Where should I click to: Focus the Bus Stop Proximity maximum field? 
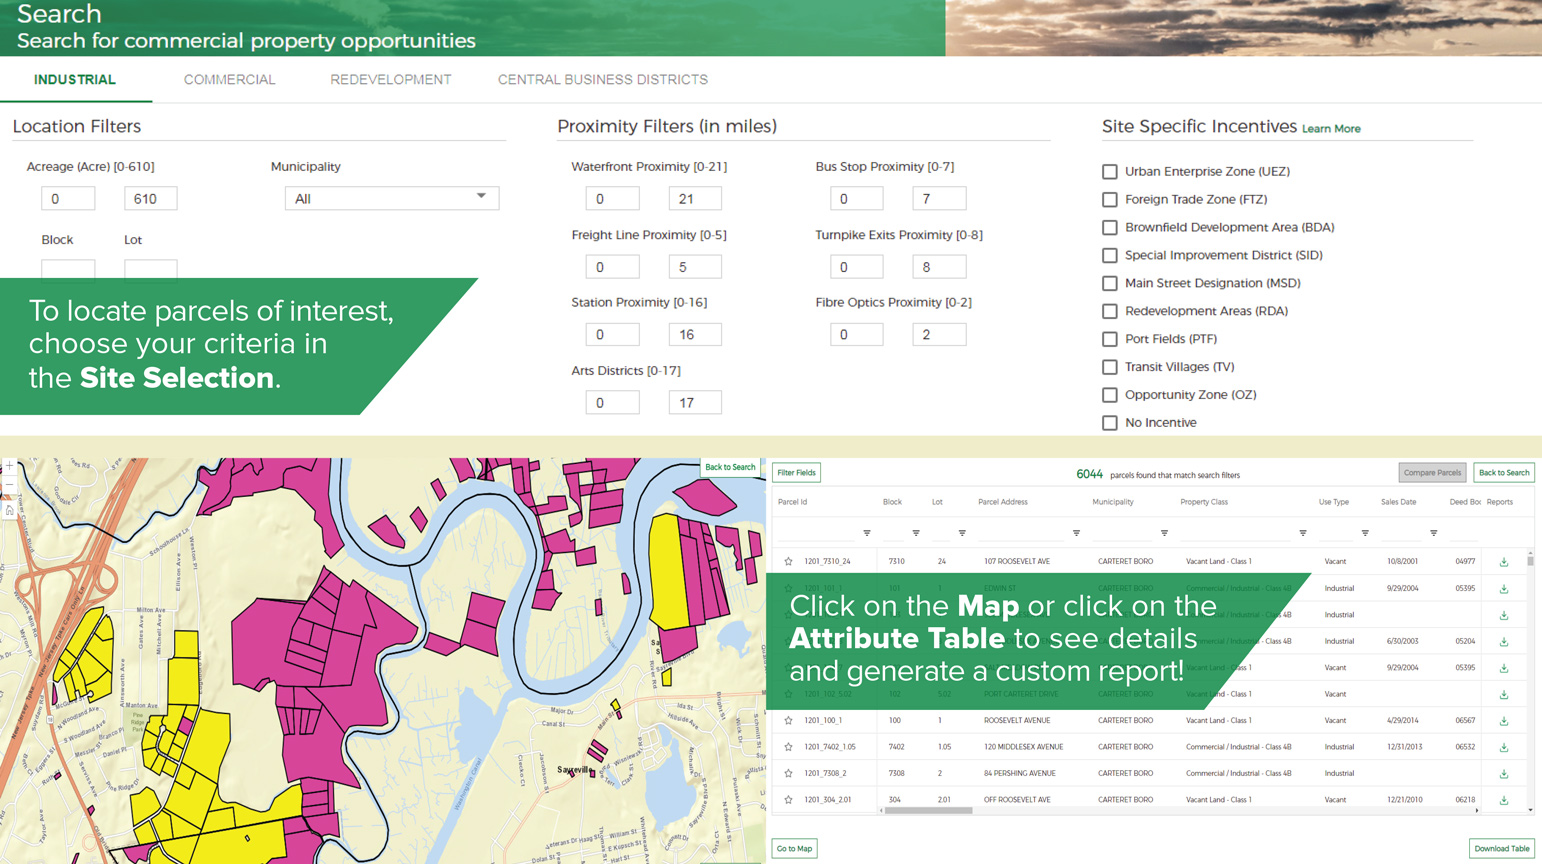(939, 198)
